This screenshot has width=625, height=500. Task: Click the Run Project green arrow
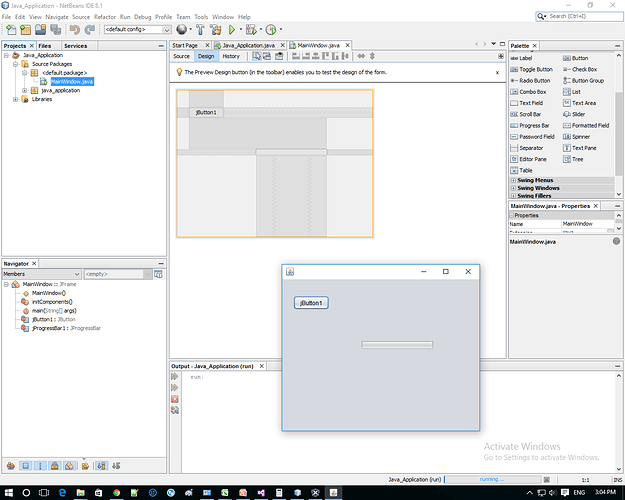coord(232,30)
